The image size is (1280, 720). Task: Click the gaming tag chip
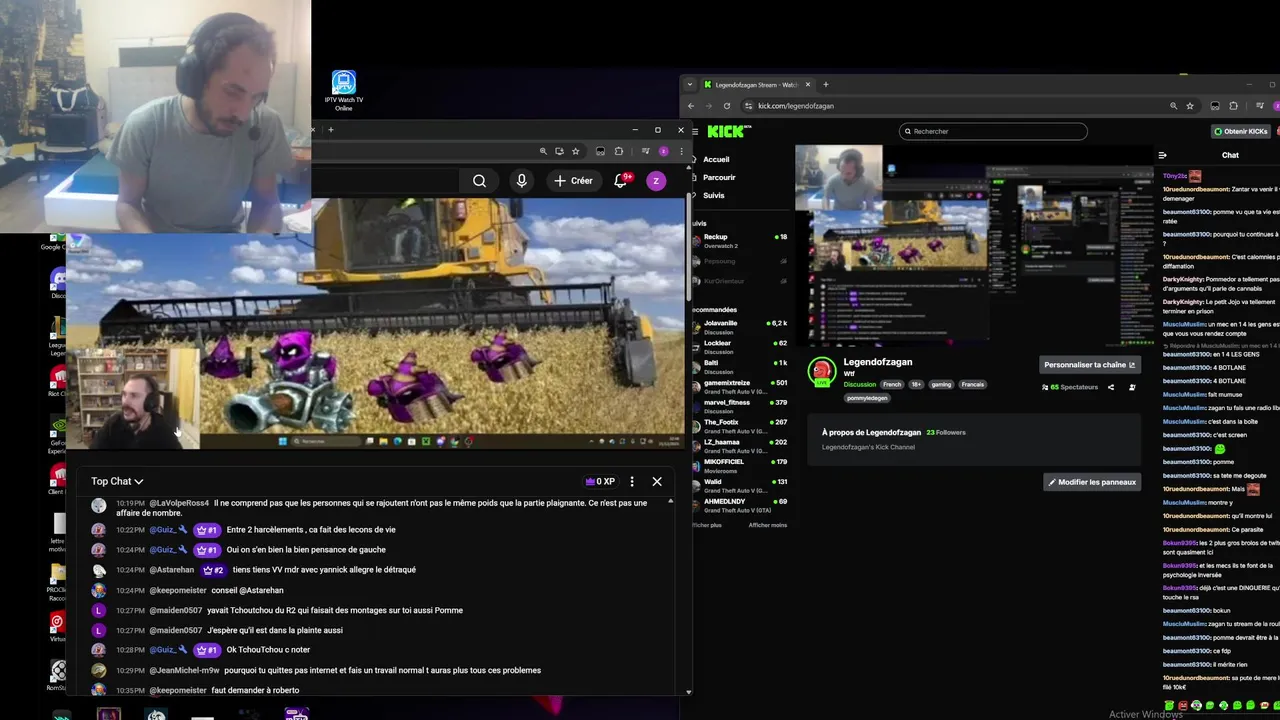(x=941, y=385)
